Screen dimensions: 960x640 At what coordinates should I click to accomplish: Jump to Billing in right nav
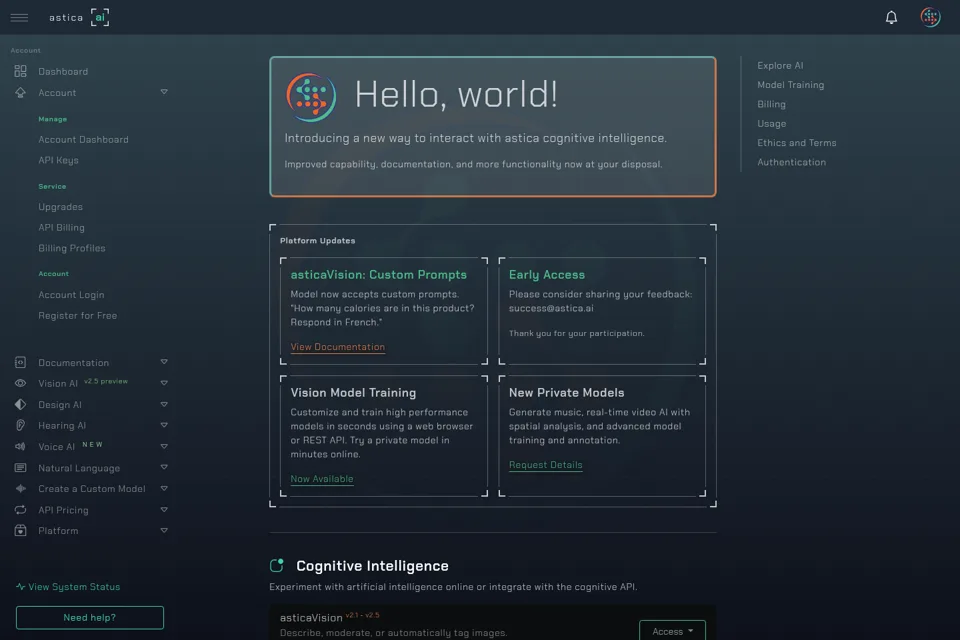point(771,104)
